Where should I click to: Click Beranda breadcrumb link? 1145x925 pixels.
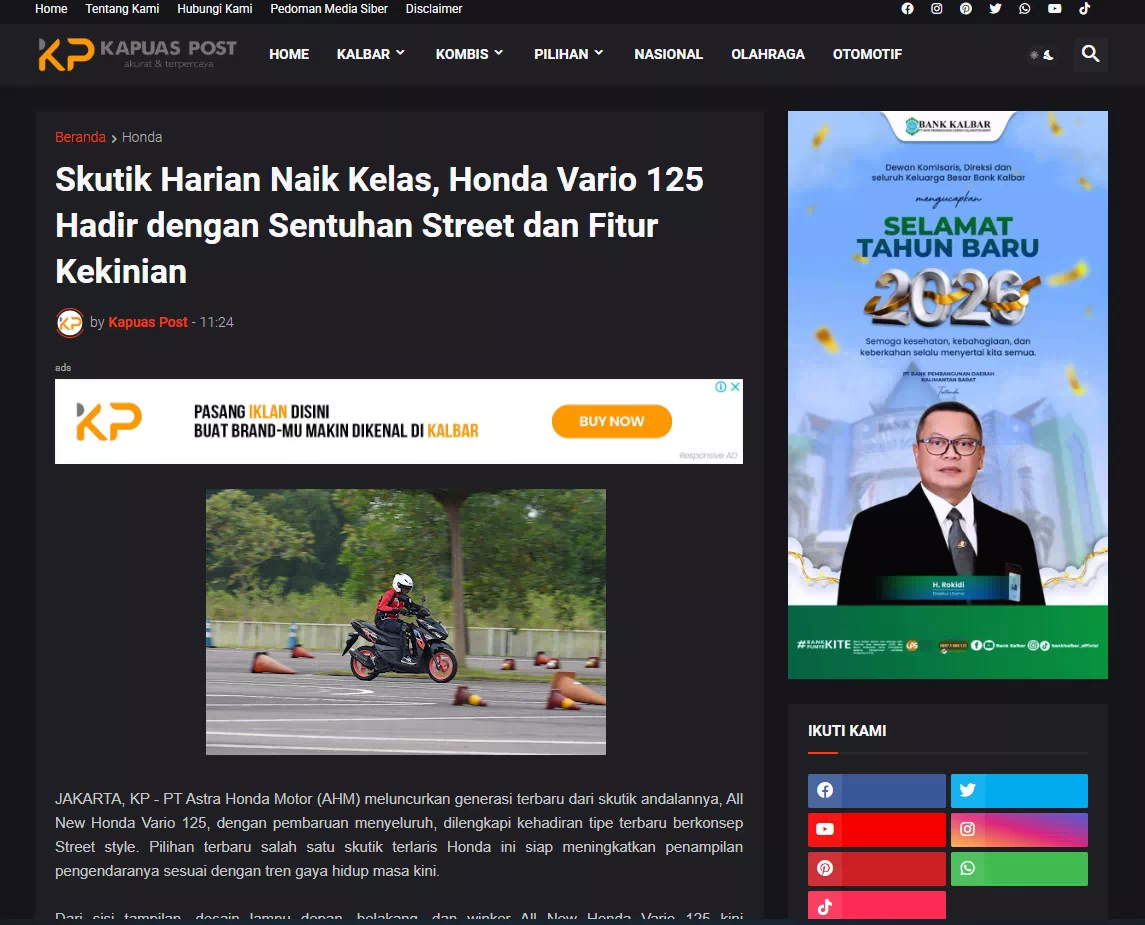(80, 137)
